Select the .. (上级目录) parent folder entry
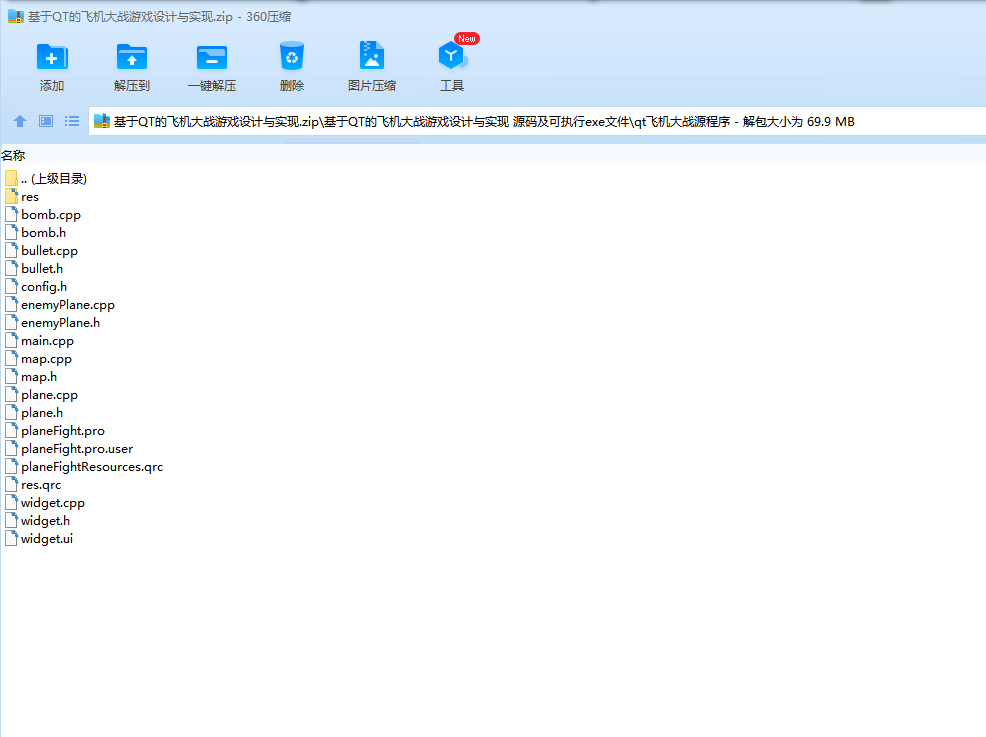This screenshot has width=986, height=737. pyautogui.click(x=53, y=179)
